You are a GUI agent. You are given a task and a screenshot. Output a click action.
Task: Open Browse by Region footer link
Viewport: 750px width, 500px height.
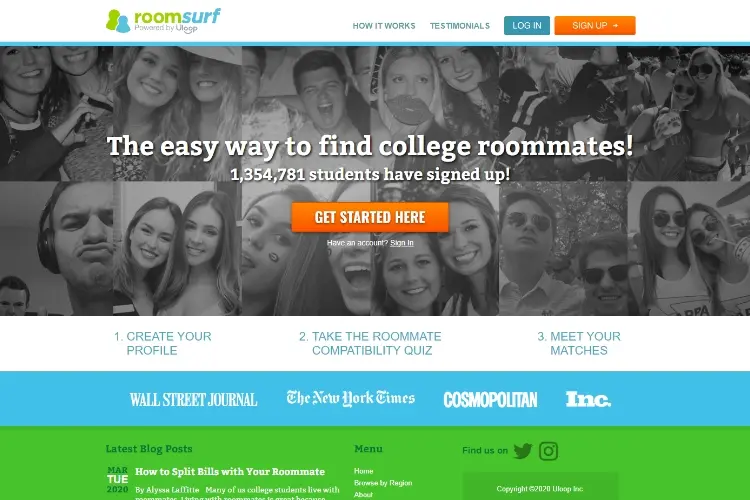point(383,483)
